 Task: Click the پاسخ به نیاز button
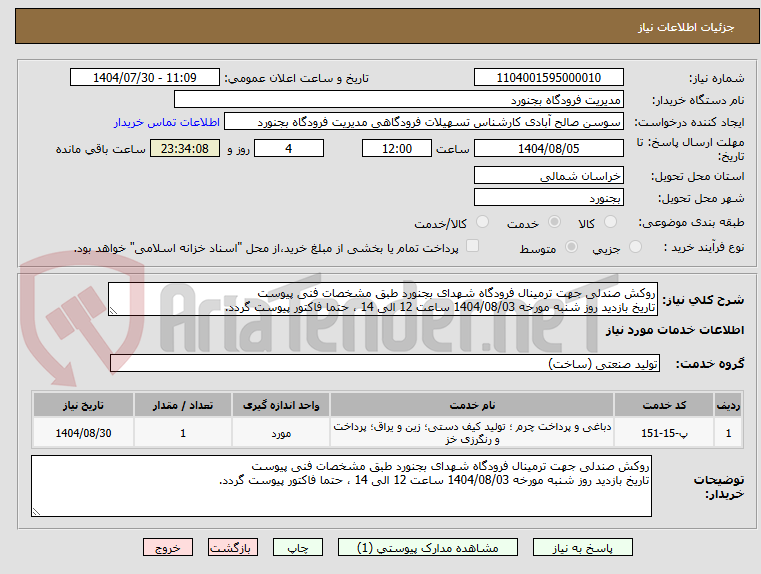coord(582,547)
